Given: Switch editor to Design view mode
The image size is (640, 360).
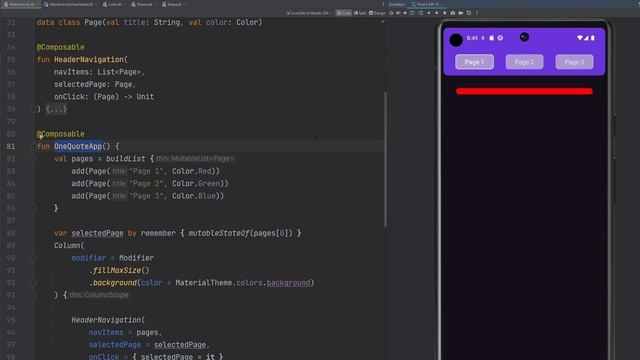Looking at the screenshot, I should [377, 13].
